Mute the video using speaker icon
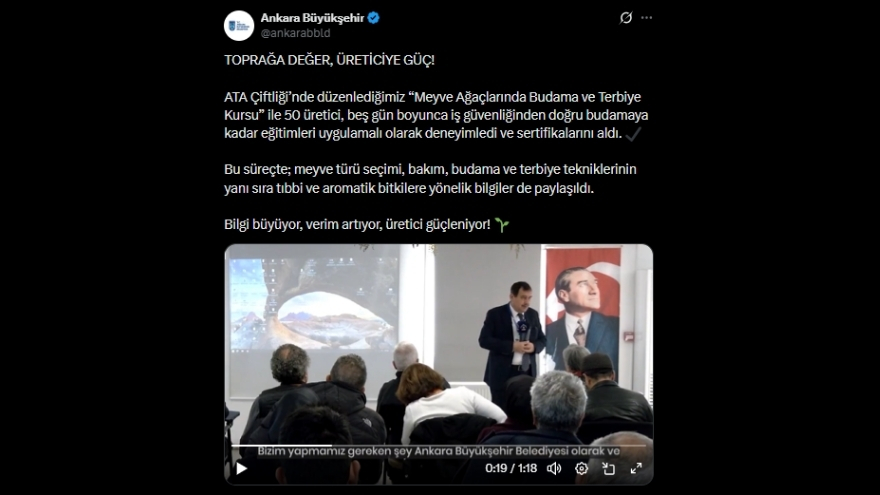 coord(554,468)
